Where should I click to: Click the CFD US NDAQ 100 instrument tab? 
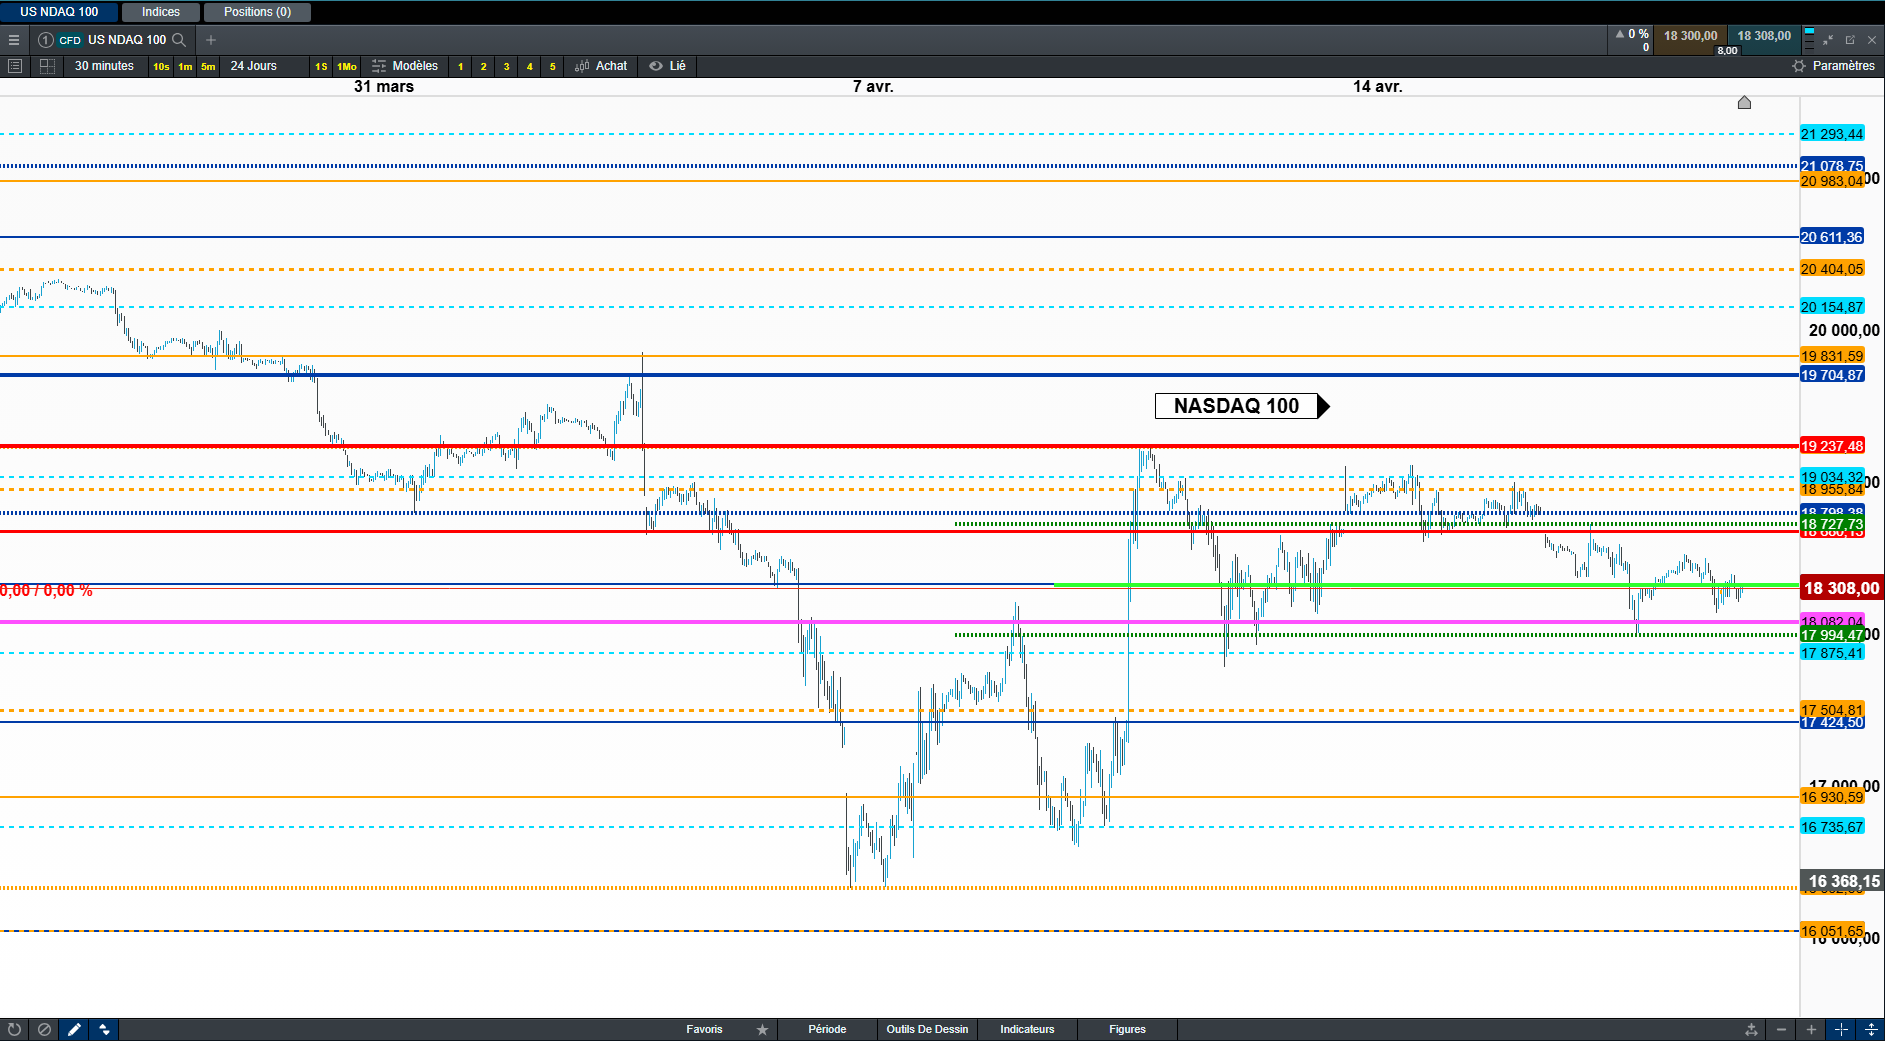click(x=112, y=40)
